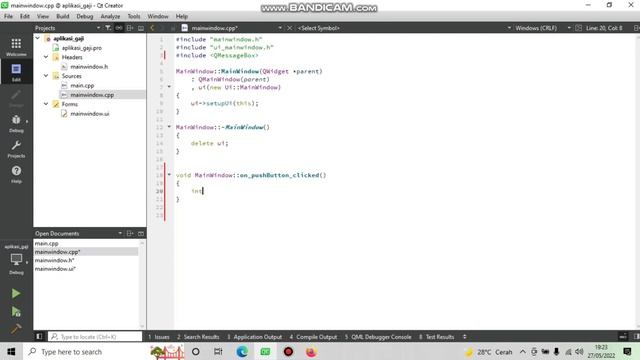Open the output panes selector arrows
Screen dimensions: 640x360
pos(464,337)
